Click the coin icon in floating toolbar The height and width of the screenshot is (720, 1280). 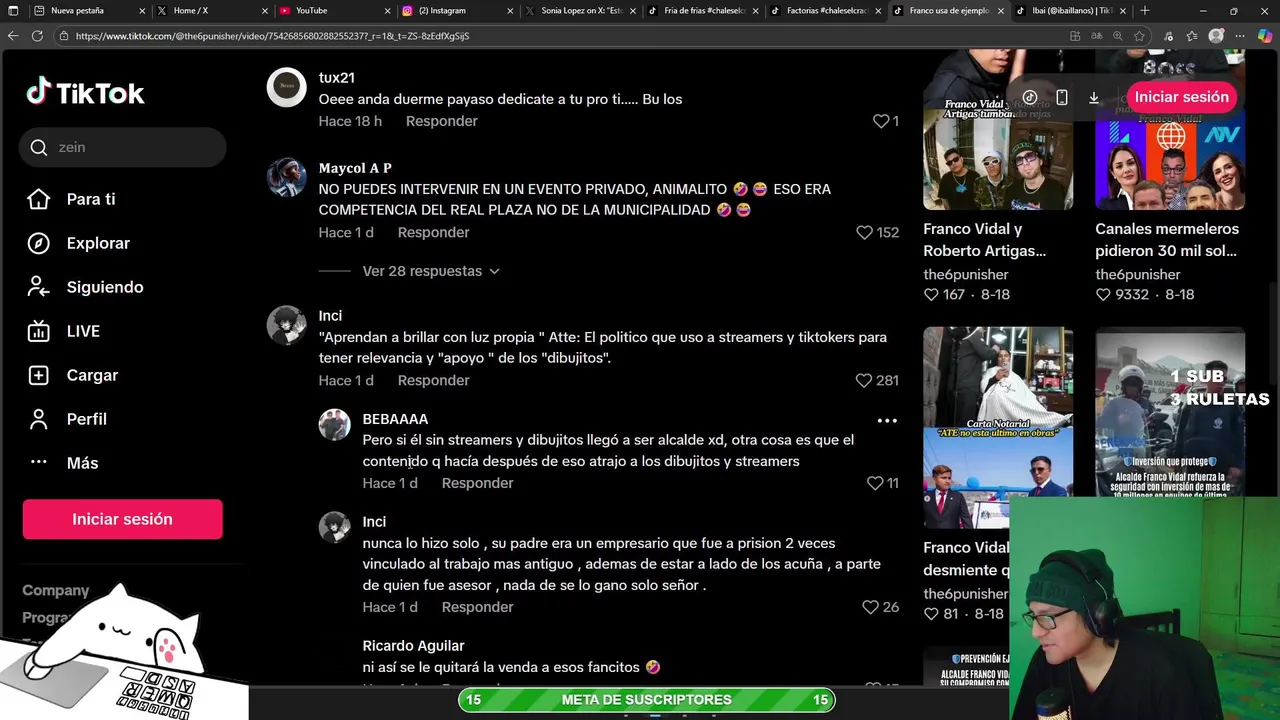tap(1030, 97)
